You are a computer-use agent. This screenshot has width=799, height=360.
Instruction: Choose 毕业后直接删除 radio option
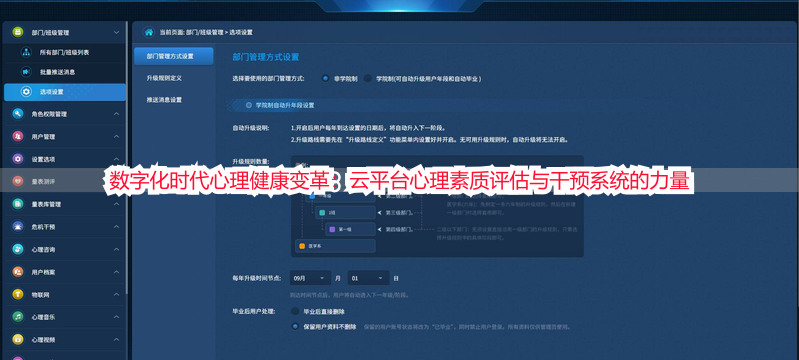295,311
